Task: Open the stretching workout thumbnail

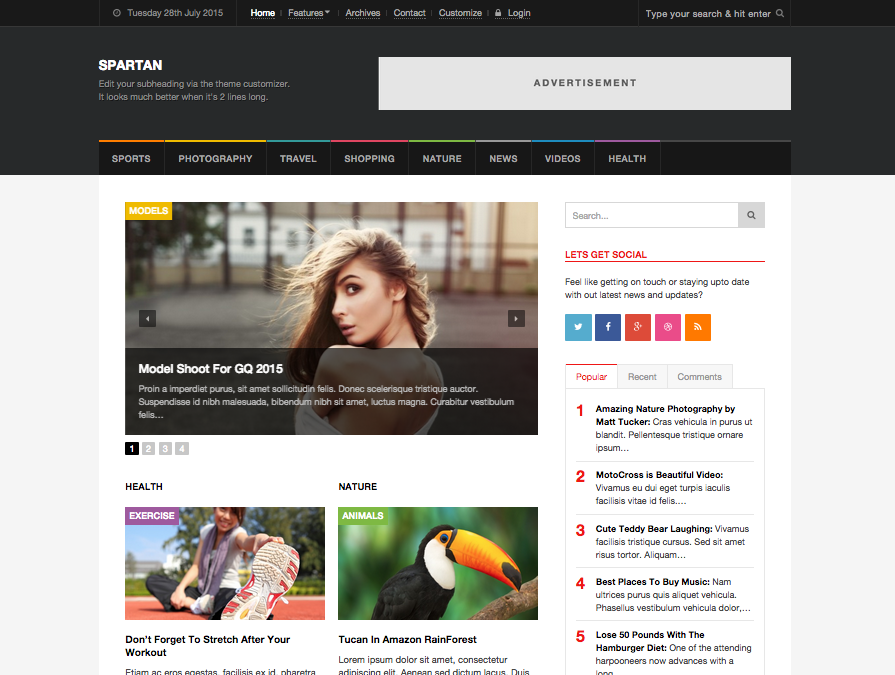Action: [225, 564]
